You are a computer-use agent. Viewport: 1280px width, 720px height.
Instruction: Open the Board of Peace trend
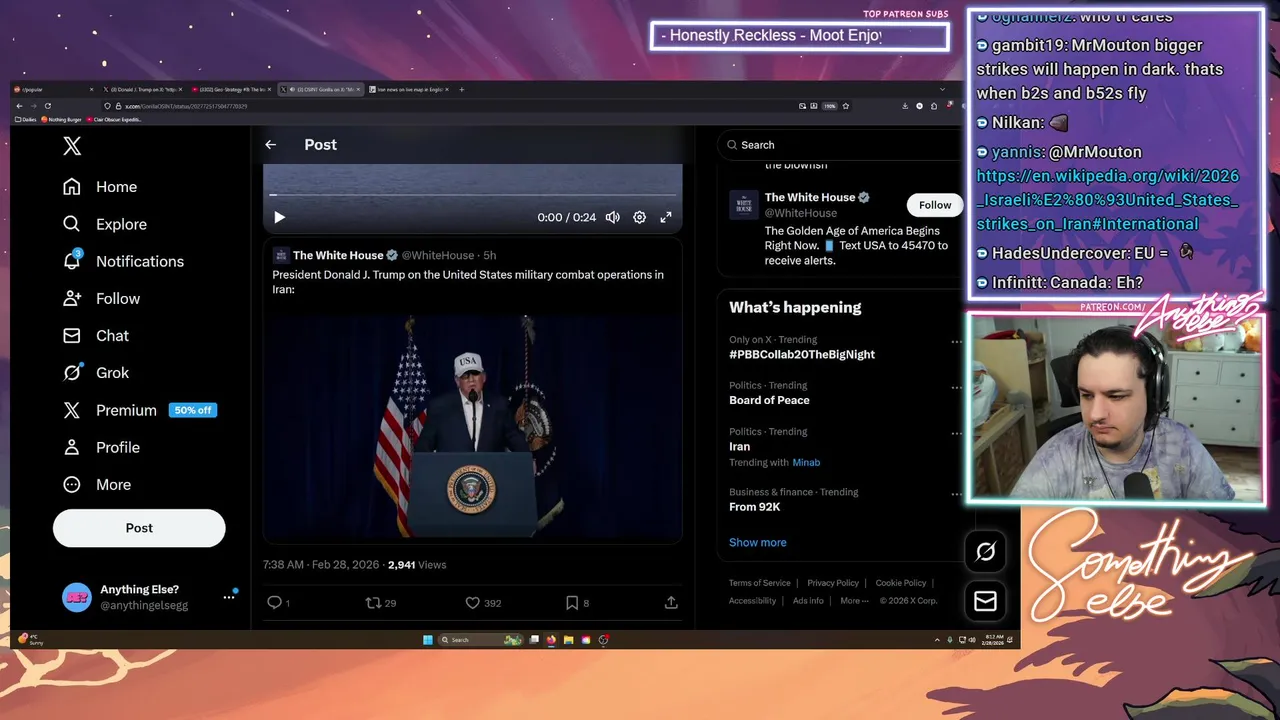(x=769, y=400)
